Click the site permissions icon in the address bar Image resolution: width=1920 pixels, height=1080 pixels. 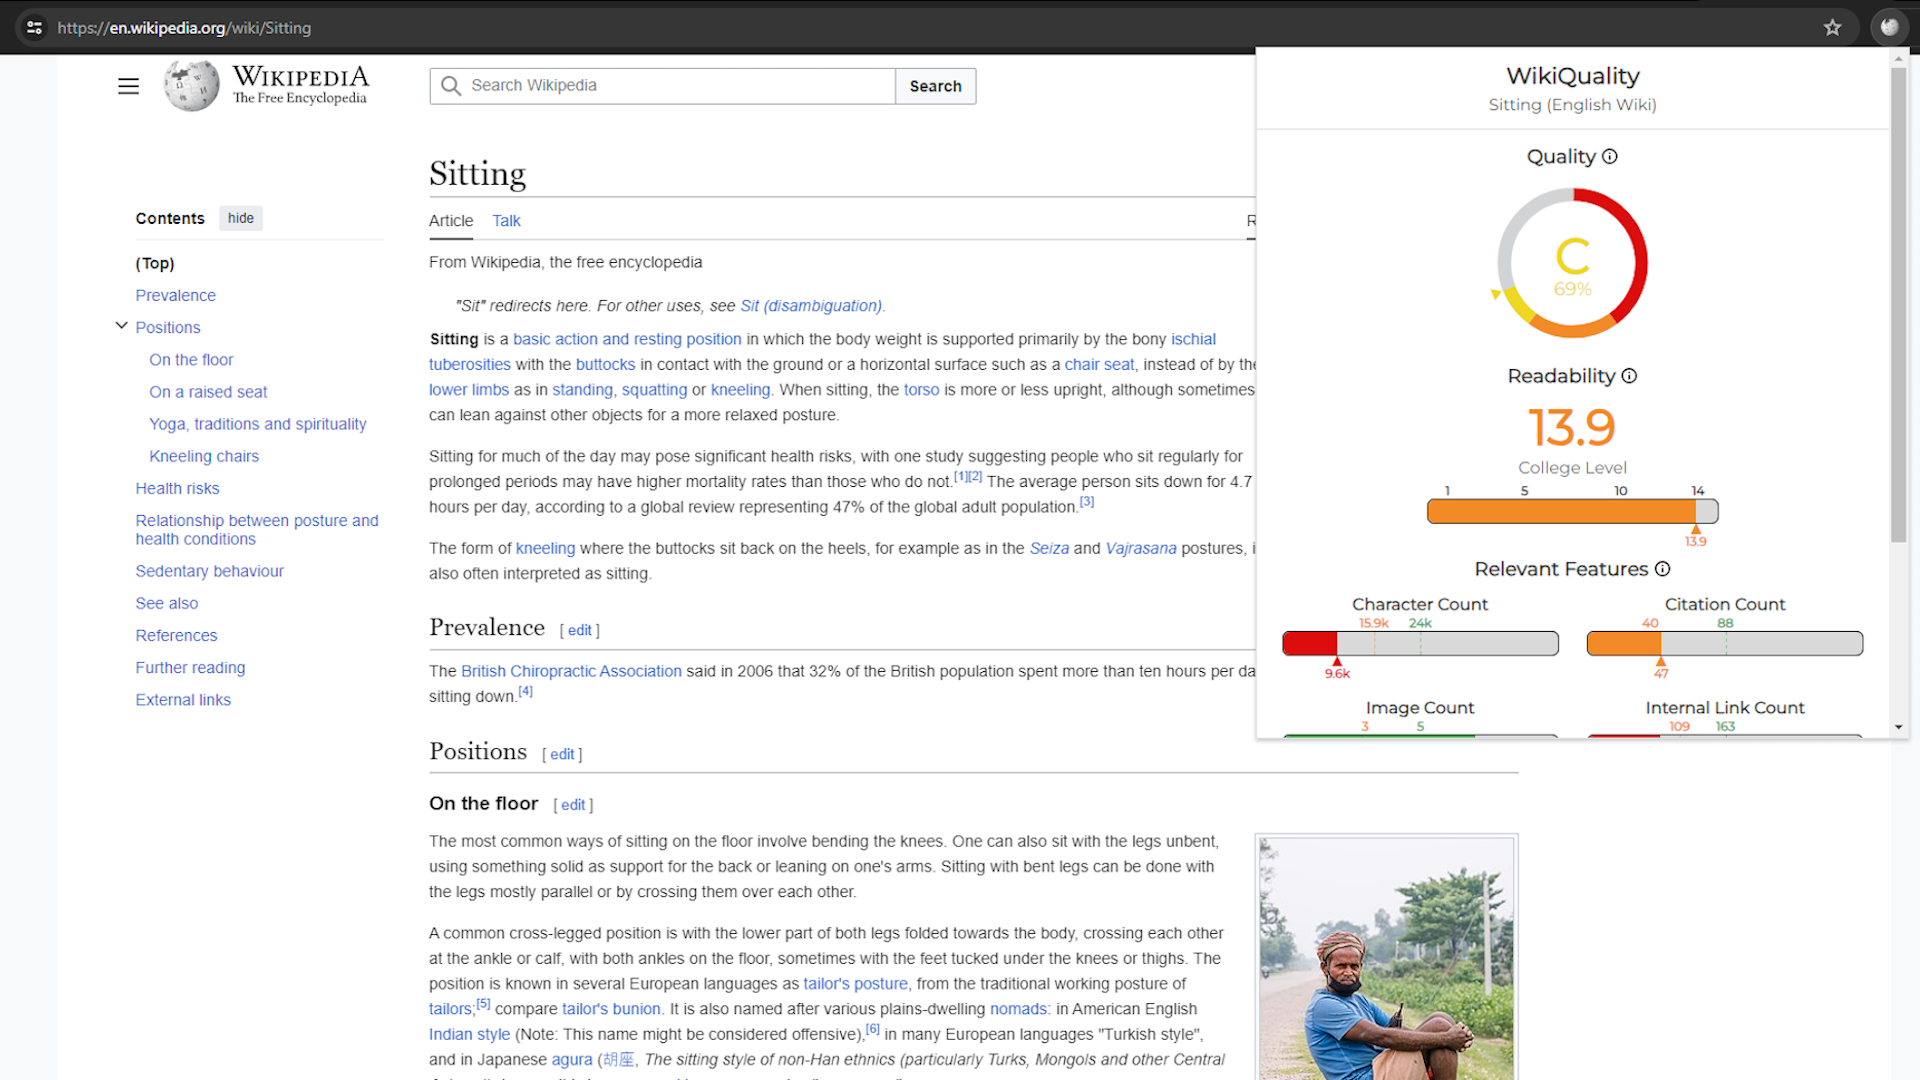click(x=34, y=27)
